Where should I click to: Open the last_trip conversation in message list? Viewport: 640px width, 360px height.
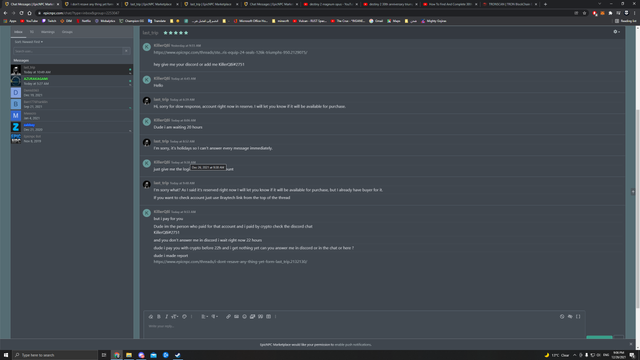72,69
